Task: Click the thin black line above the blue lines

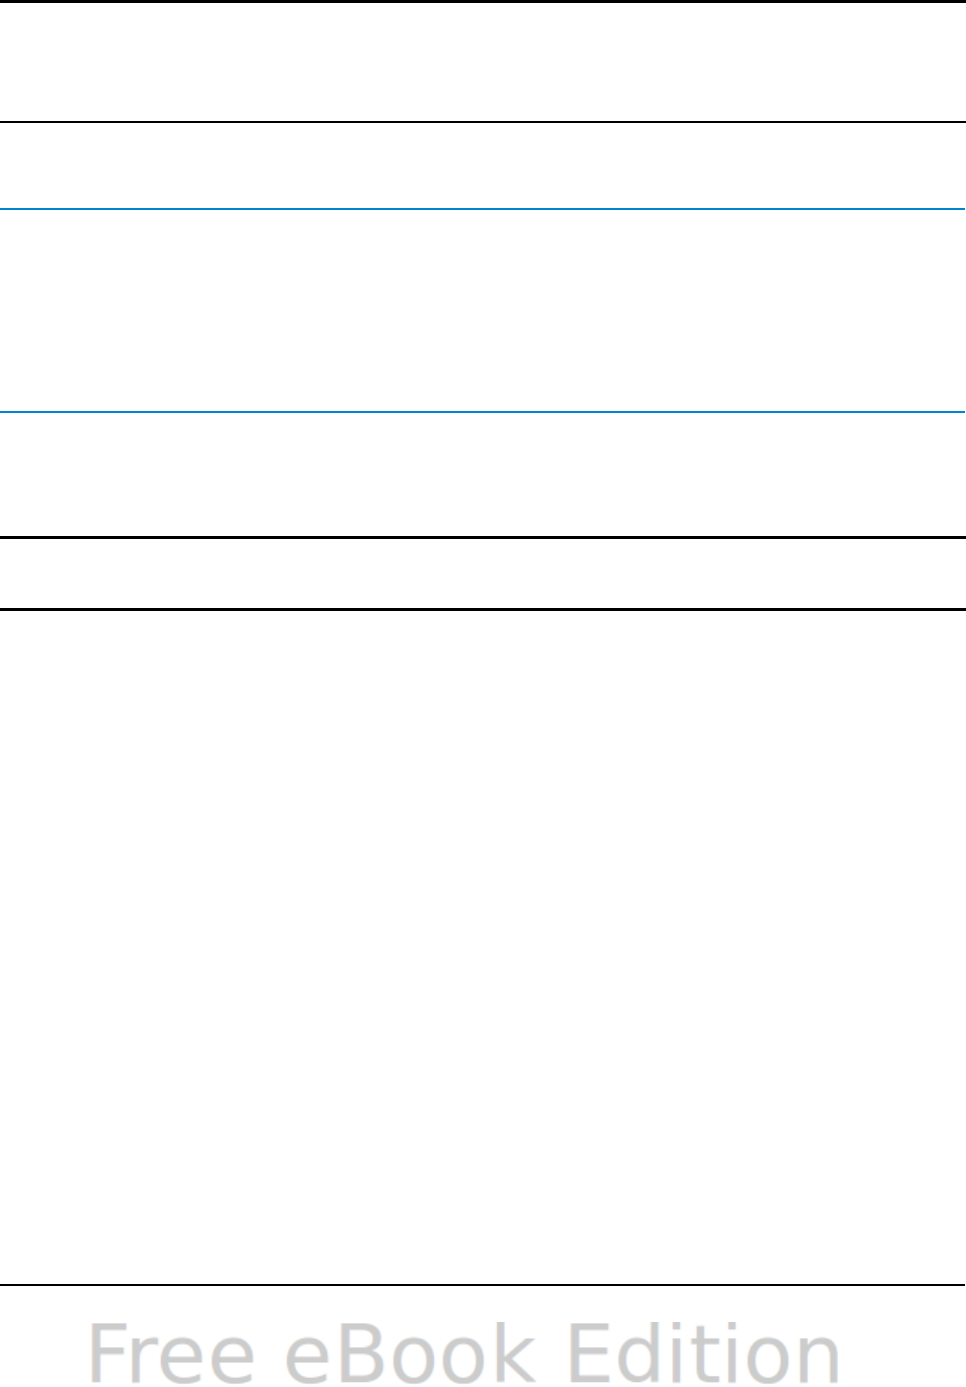Action: pos(483,122)
